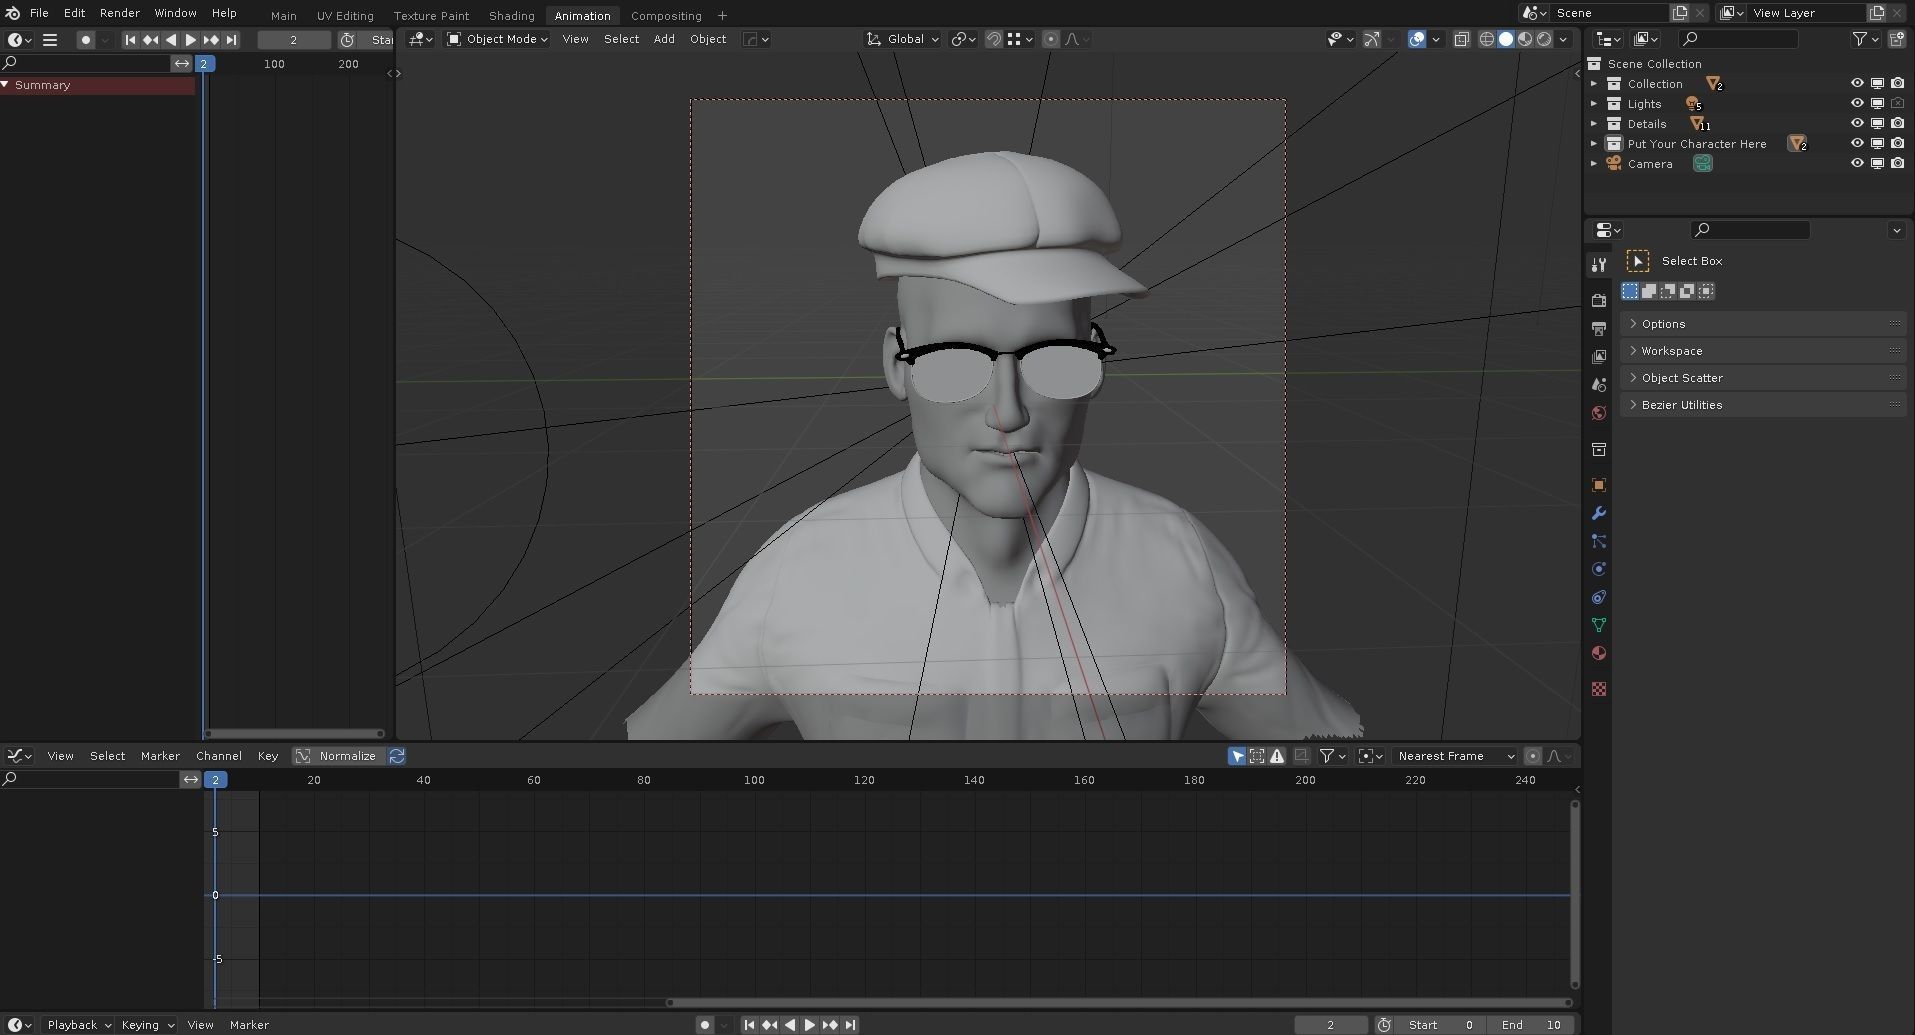Toggle snapping magnet in 3D viewport
This screenshot has height=1035, width=1915.
pyautogui.click(x=993, y=39)
